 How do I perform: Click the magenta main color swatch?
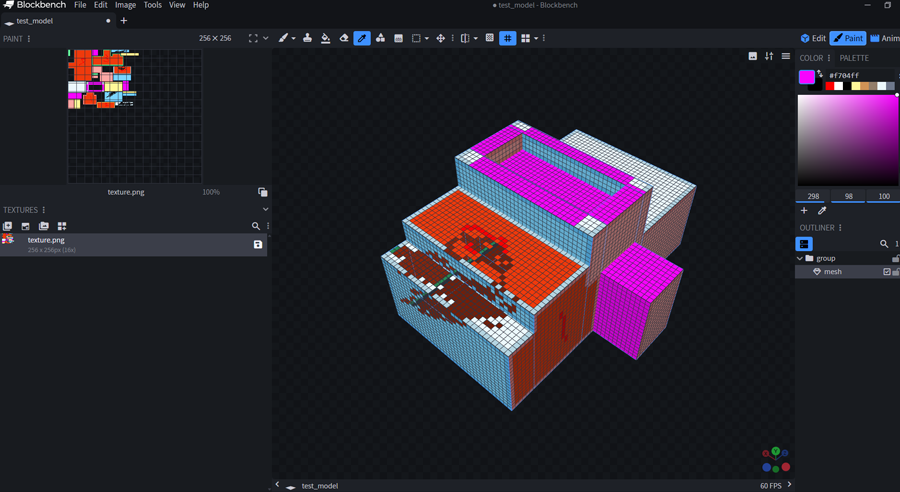pos(806,76)
